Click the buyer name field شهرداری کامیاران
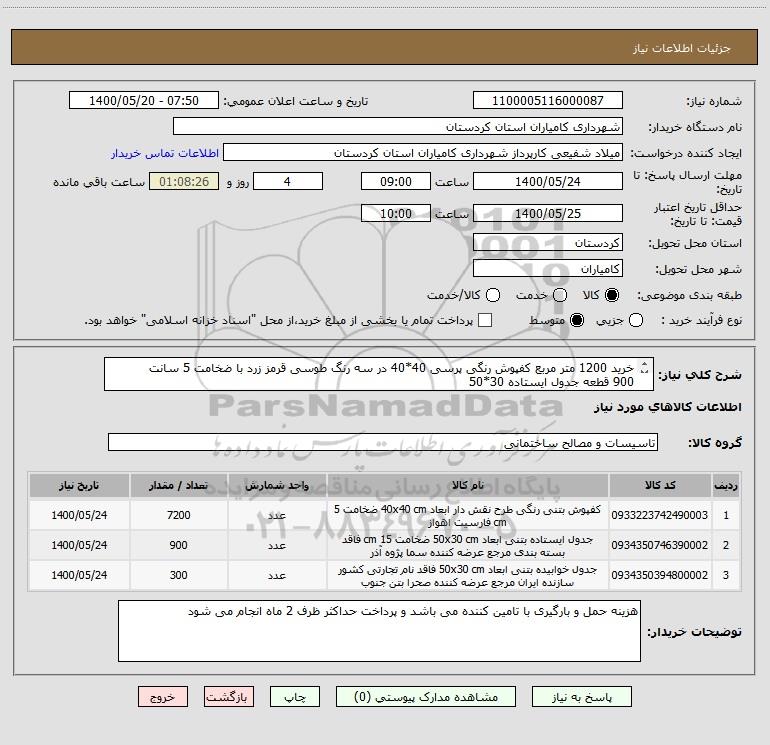Screen dimensions: 770x745 pos(398,127)
